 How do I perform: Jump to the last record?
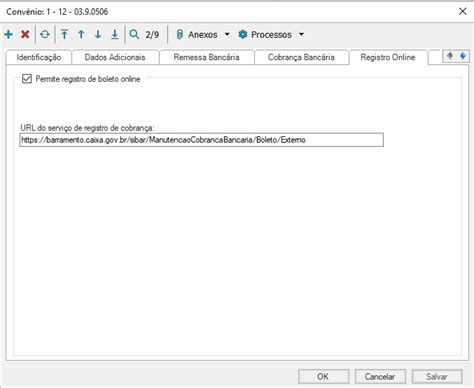(x=115, y=34)
